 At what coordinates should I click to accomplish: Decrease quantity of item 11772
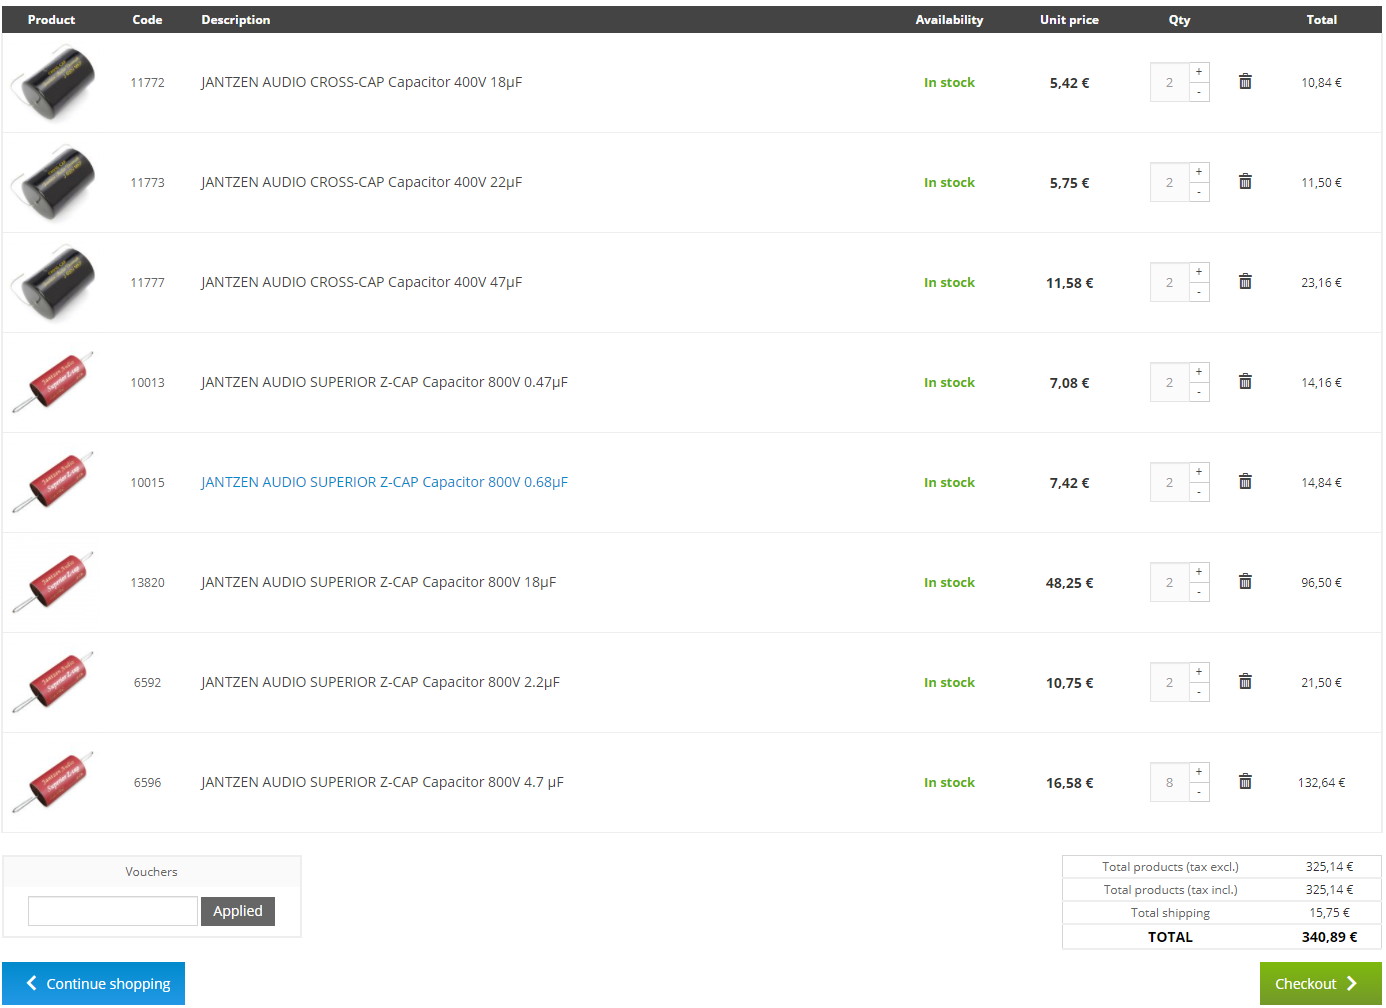point(1199,92)
